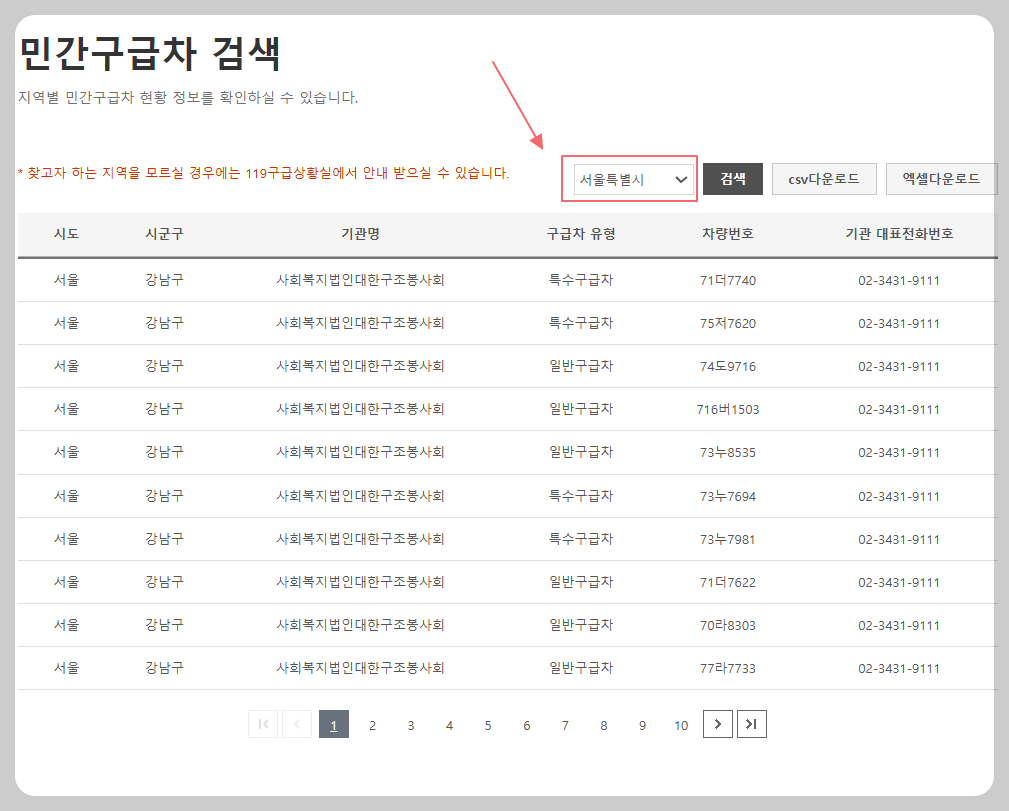Click 기관명 cell in the 75저7620 row
Image resolution: width=1009 pixels, height=811 pixels.
[360, 323]
